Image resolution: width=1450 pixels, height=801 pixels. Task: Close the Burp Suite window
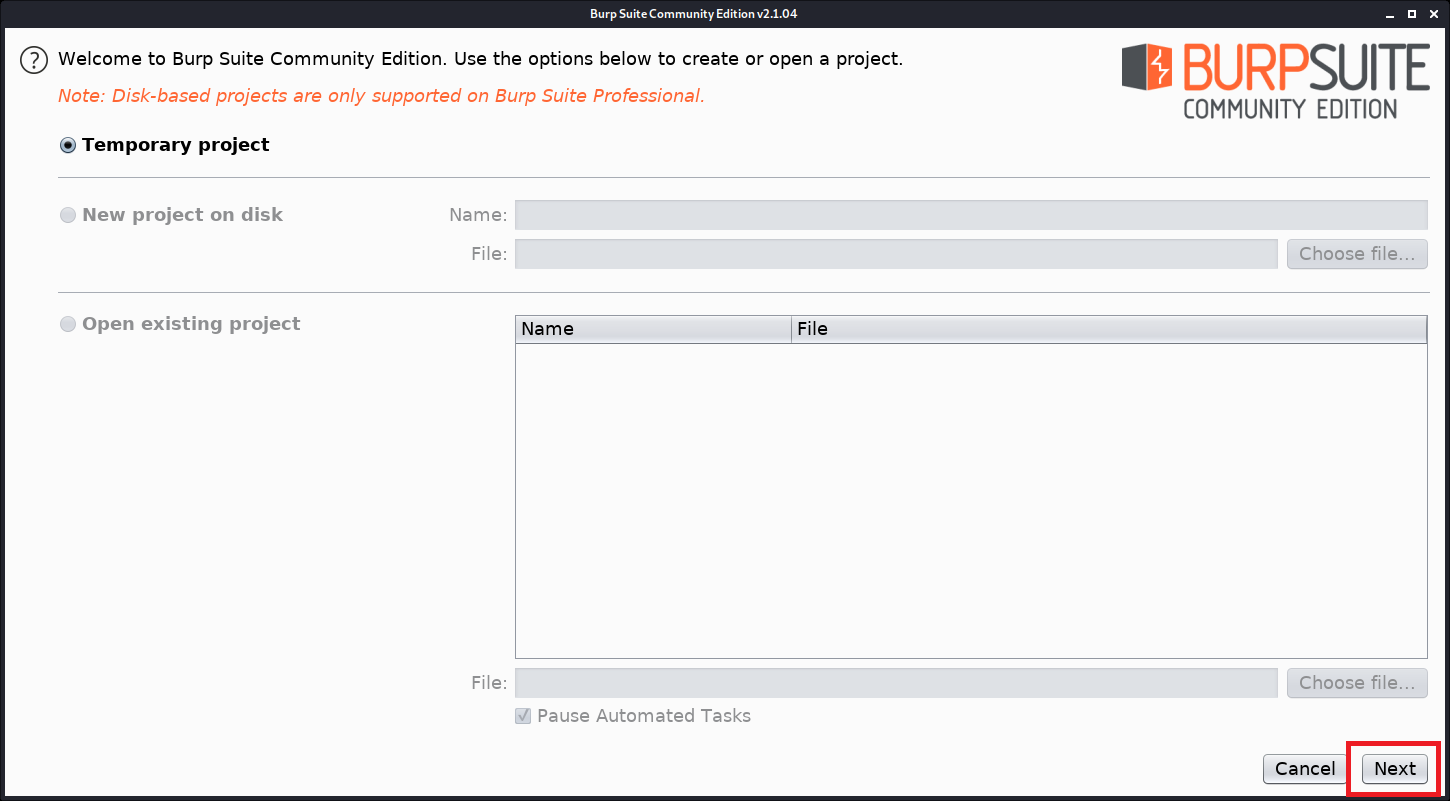coord(1434,14)
